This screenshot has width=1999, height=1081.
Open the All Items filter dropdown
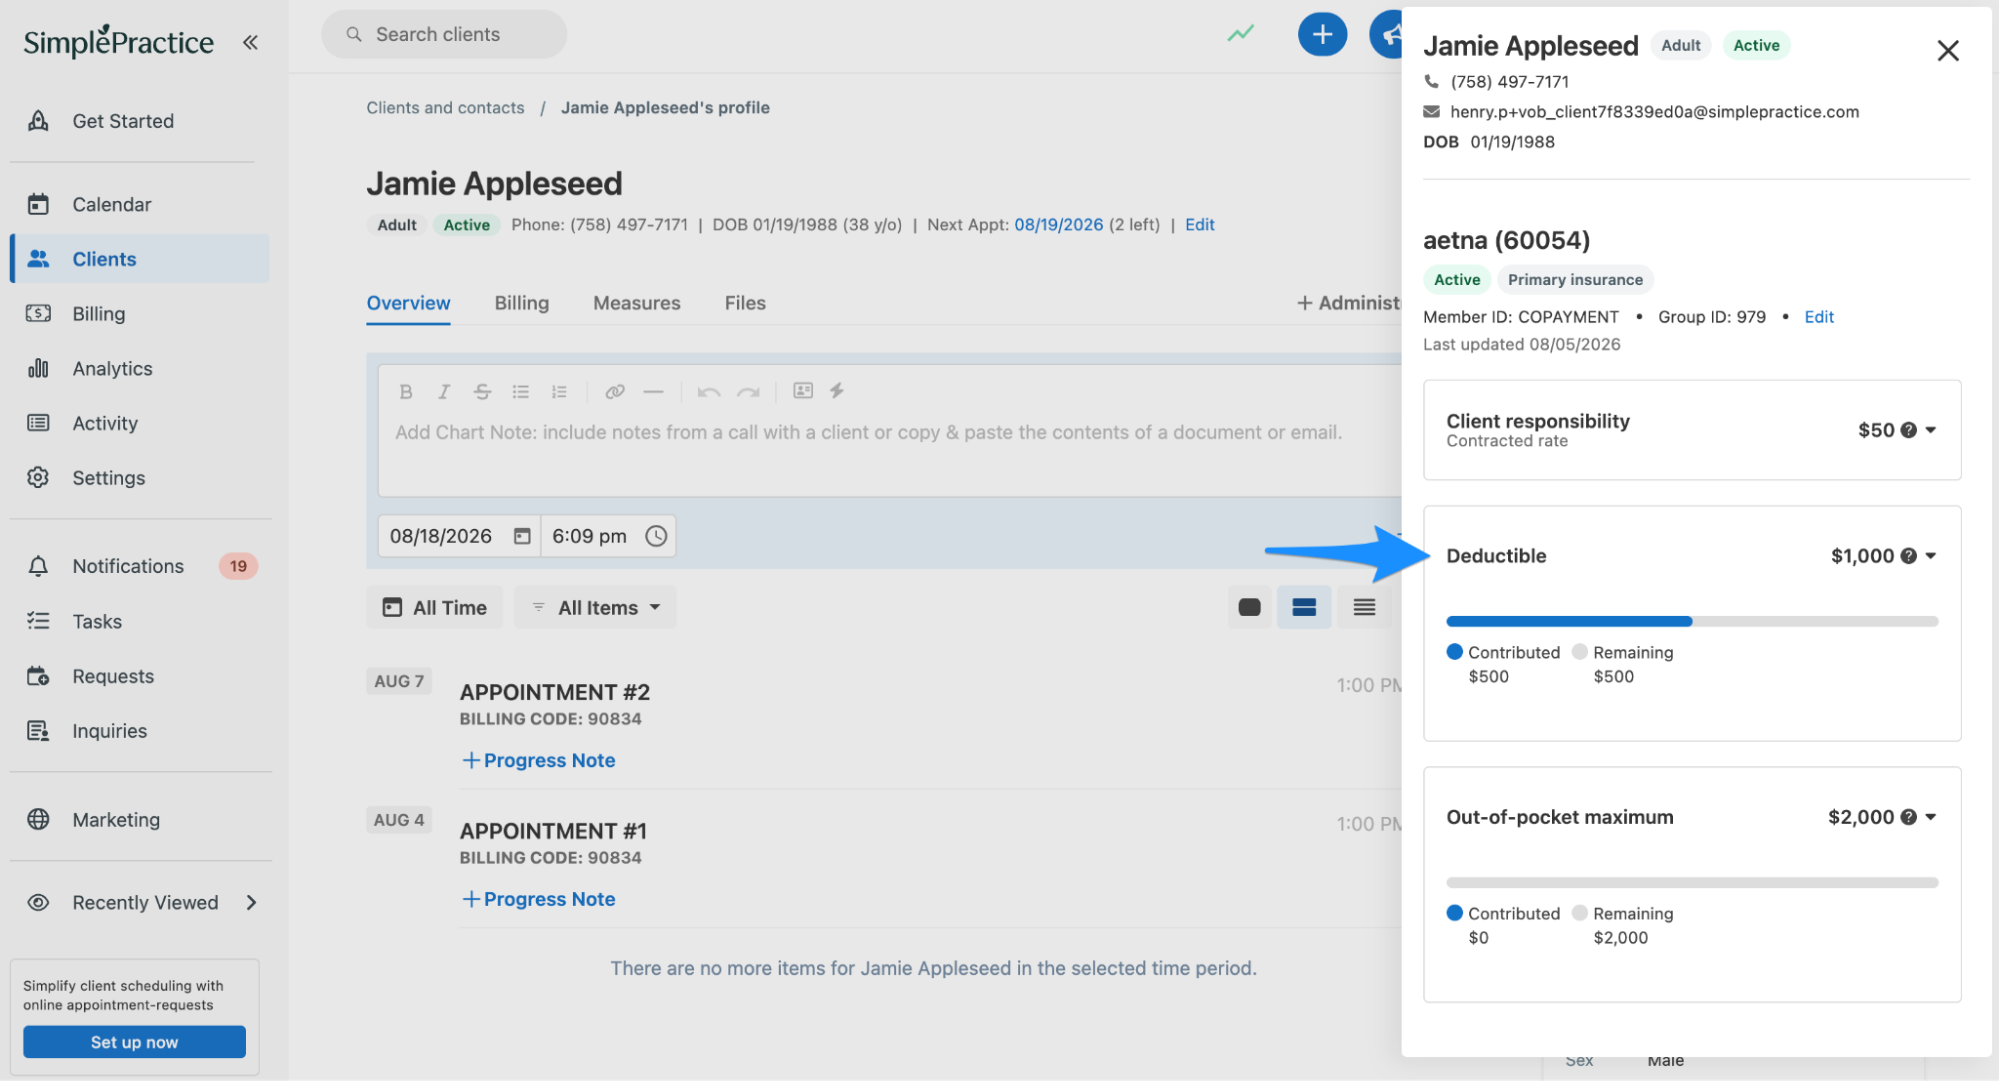click(x=596, y=607)
